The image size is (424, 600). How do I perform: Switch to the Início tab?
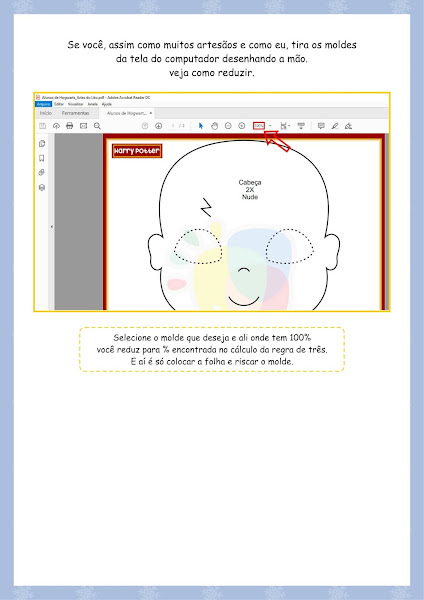(46, 113)
